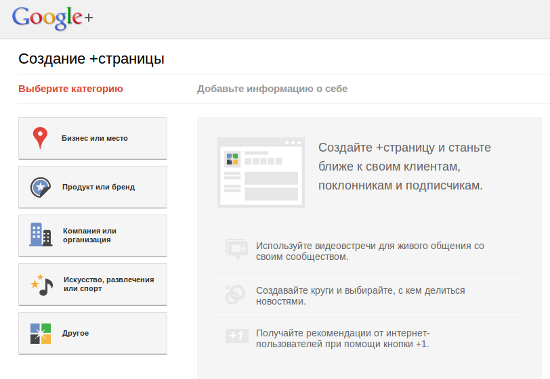The width and height of the screenshot is (550, 379).
Task: Click the Создавайте круги description text
Action: click(361, 296)
